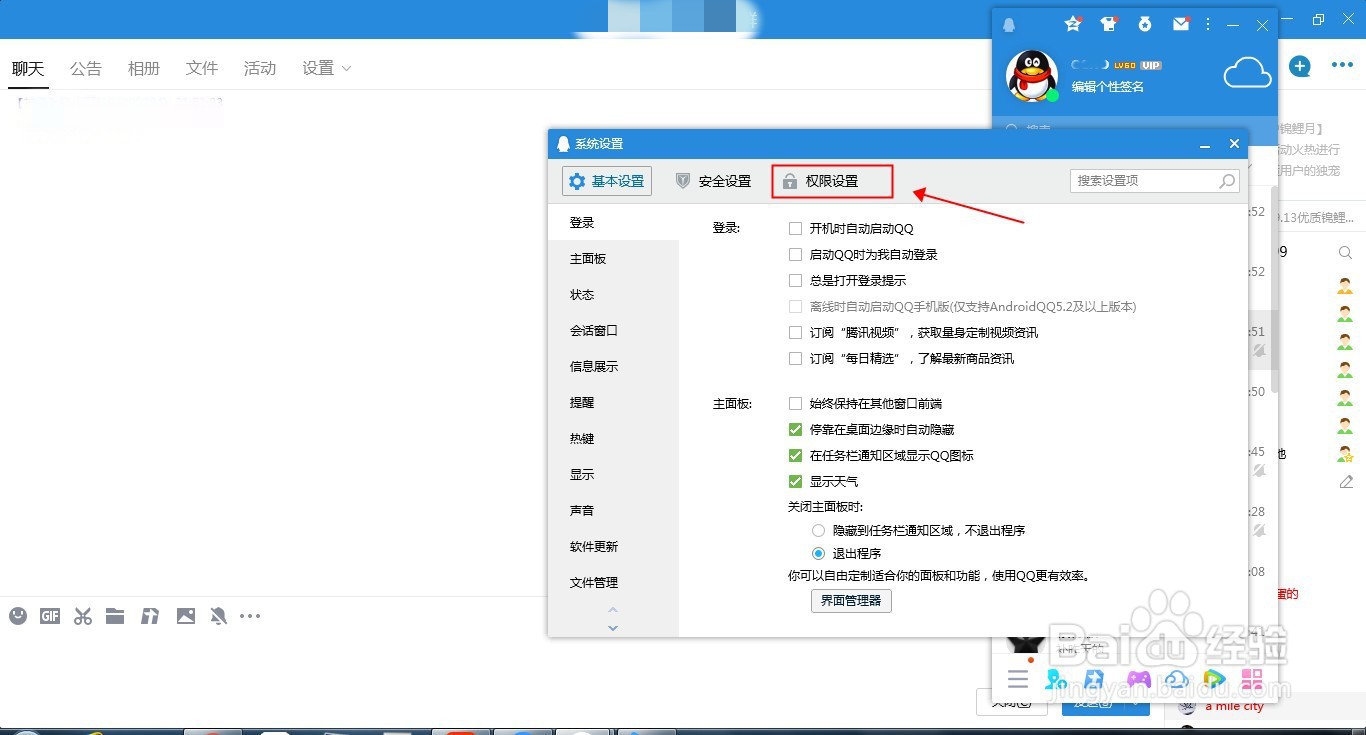Click the cloud weather icon
Screen dimensions: 1366x735
coord(1248,73)
